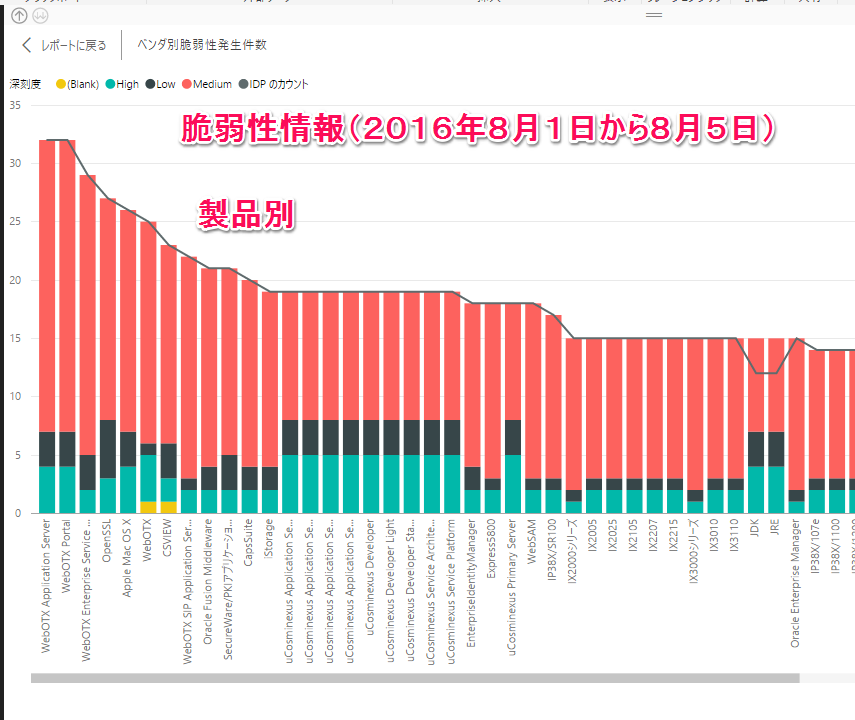Select the IDP のカウント legend entry
The image size is (855, 720).
[274, 84]
